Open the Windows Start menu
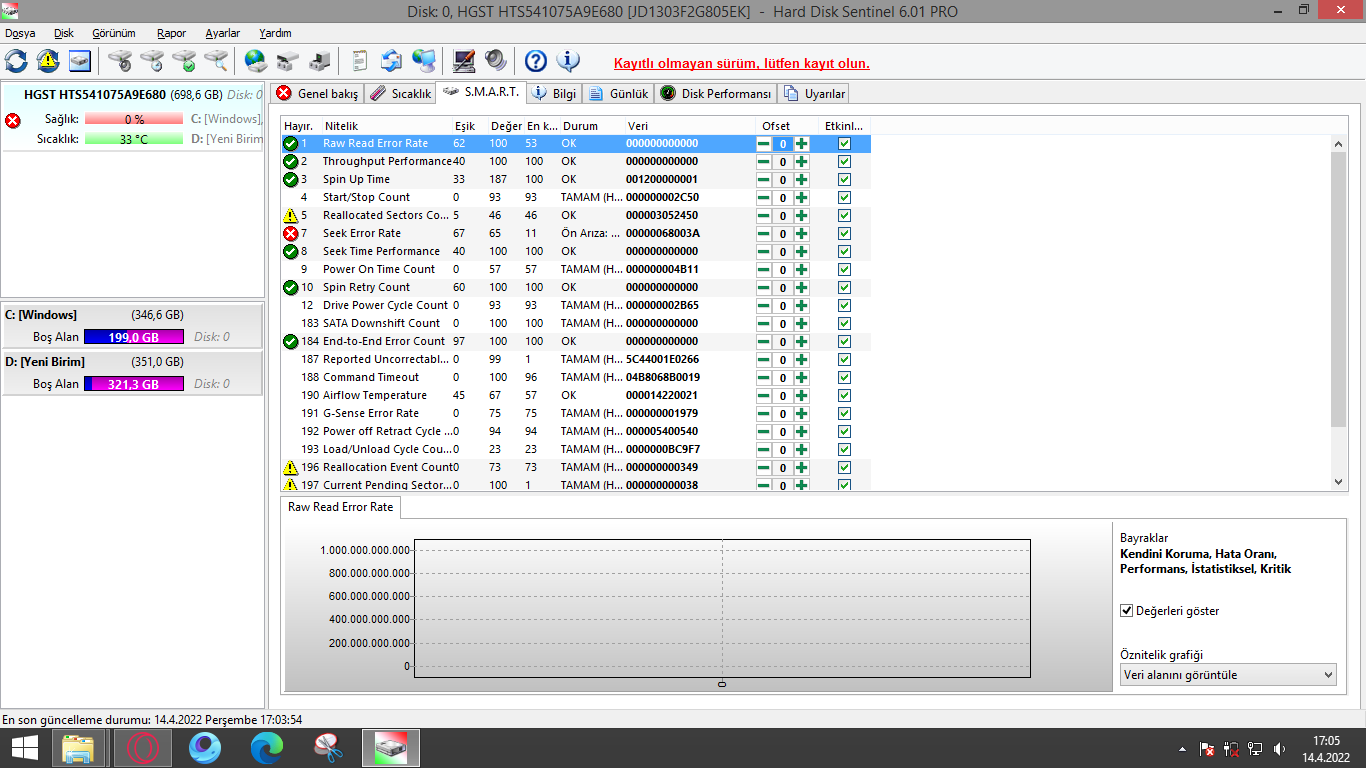 point(24,748)
